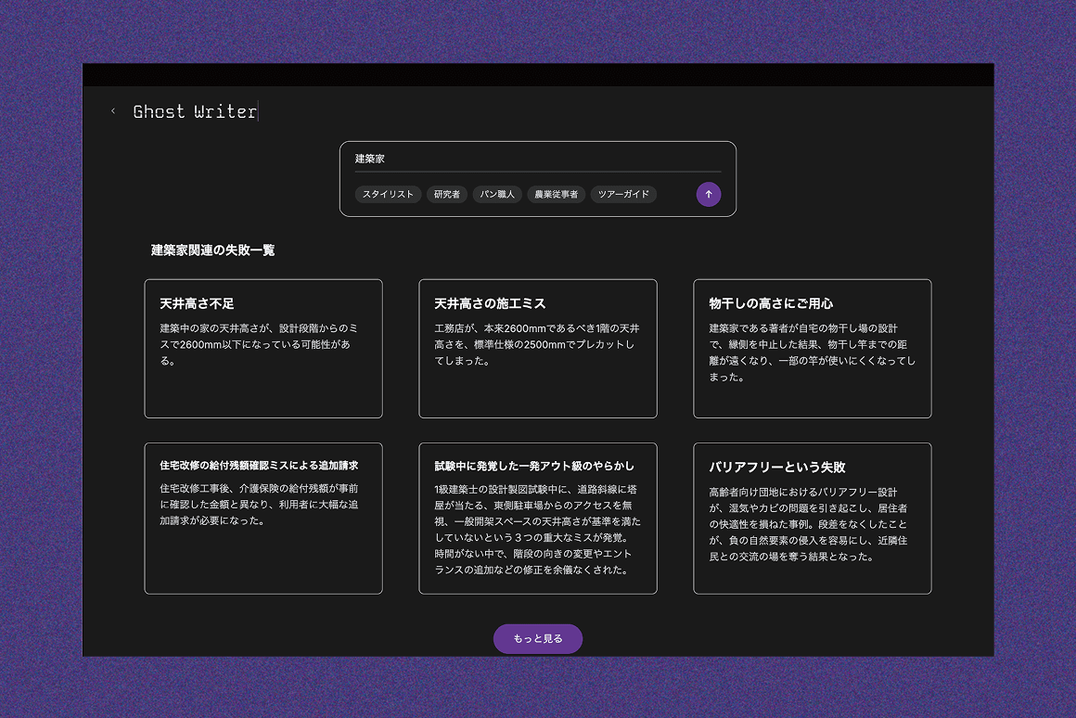Select the 研究者 suggestion chip

click(446, 194)
